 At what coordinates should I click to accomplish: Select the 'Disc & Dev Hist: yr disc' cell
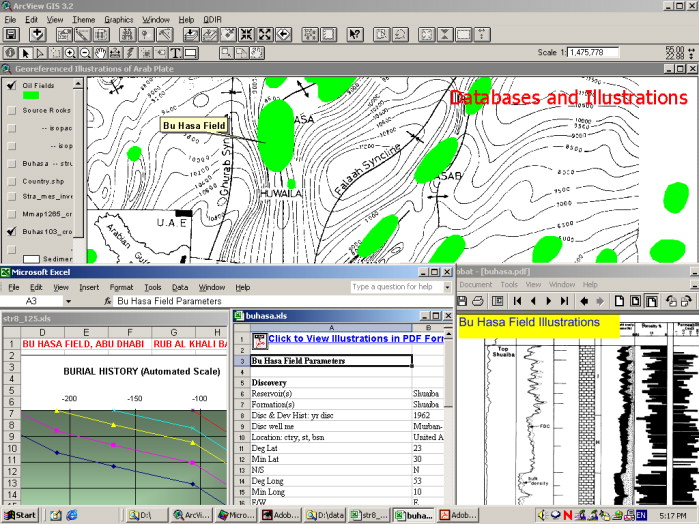(331, 415)
